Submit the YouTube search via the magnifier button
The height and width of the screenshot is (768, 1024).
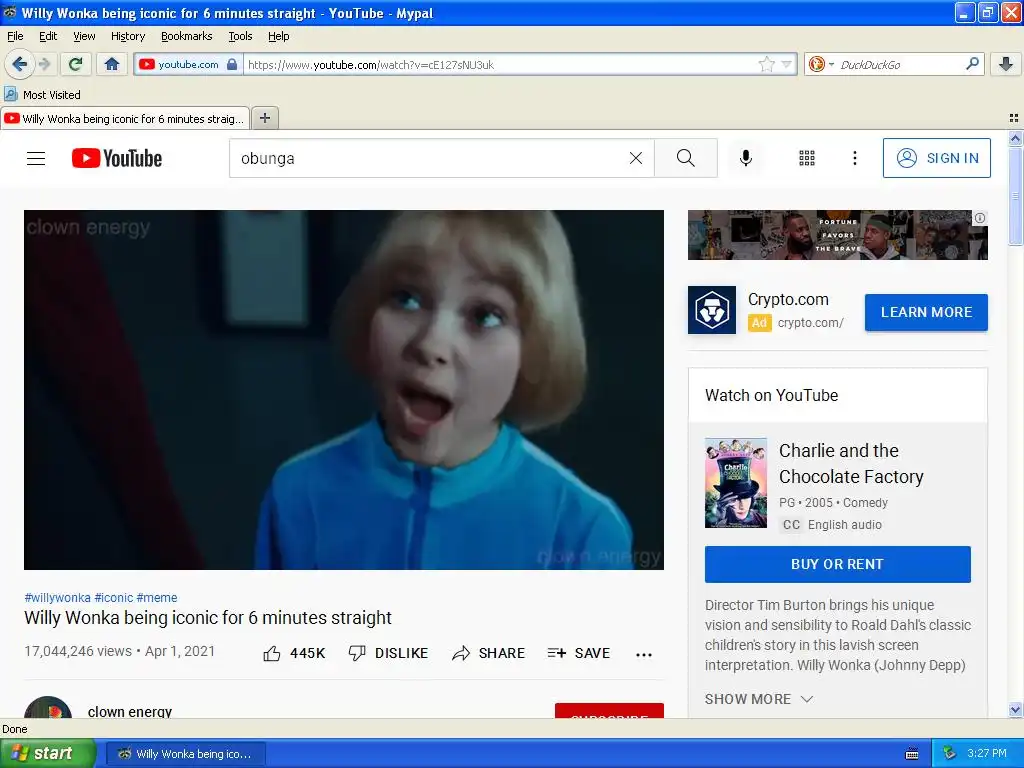pyautogui.click(x=686, y=158)
